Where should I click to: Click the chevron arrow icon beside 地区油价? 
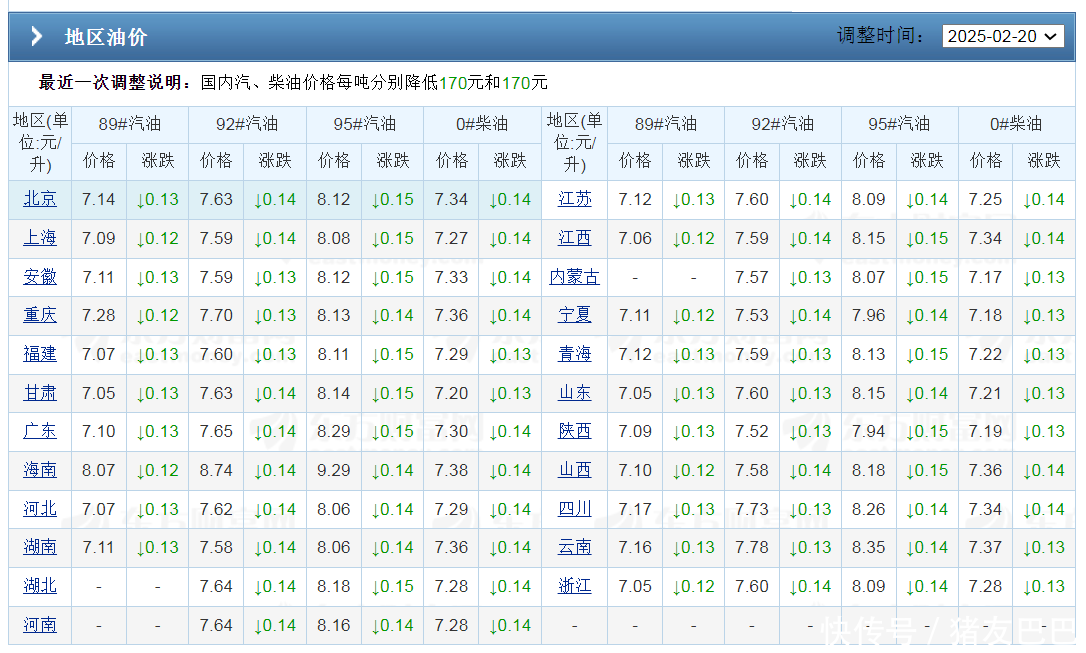click(37, 37)
